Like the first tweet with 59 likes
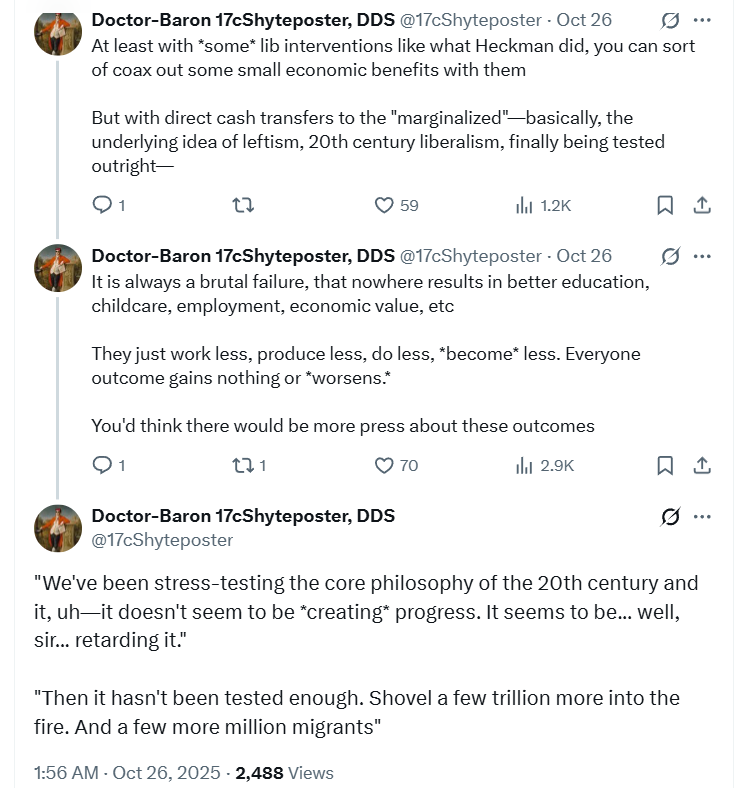Screen dimensions: 750x788 tap(384, 205)
